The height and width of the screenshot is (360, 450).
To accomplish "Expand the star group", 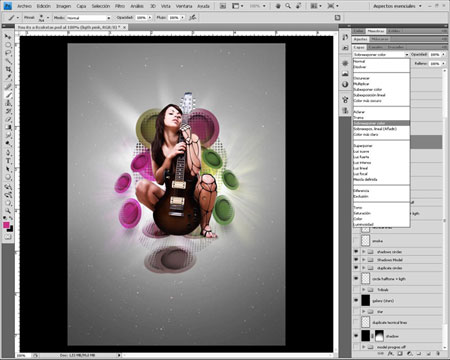I will point(364,311).
